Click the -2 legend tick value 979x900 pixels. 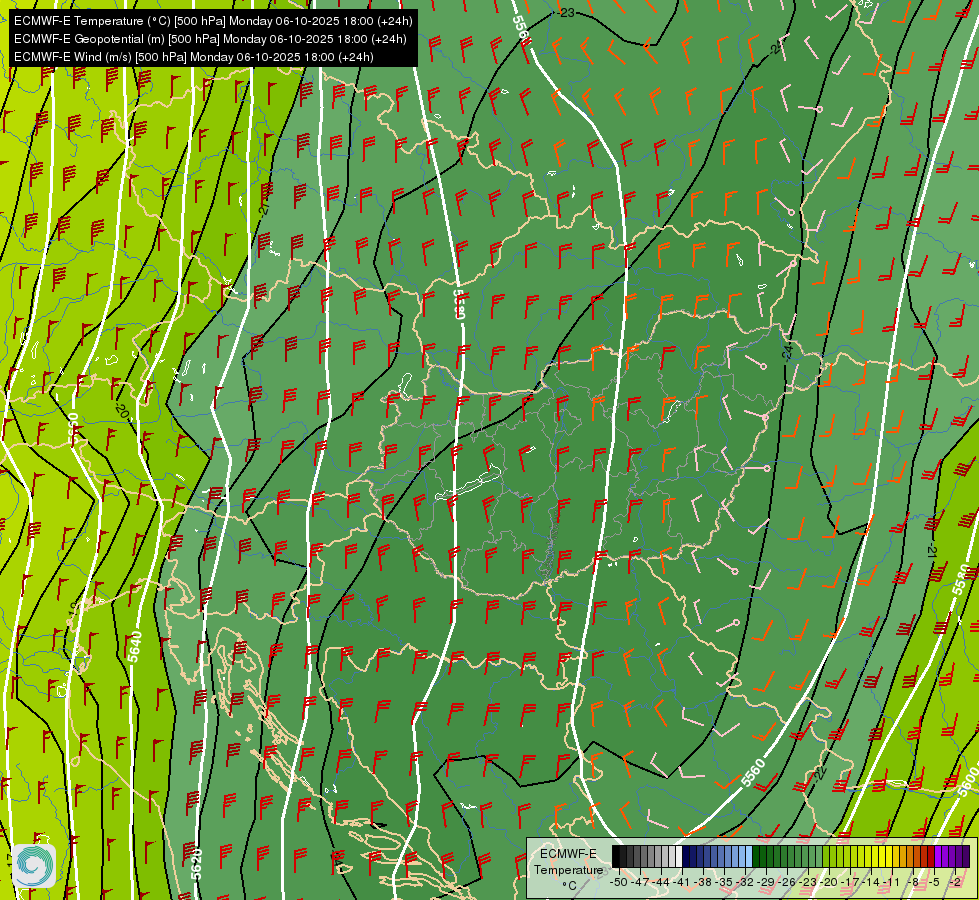coord(955,882)
